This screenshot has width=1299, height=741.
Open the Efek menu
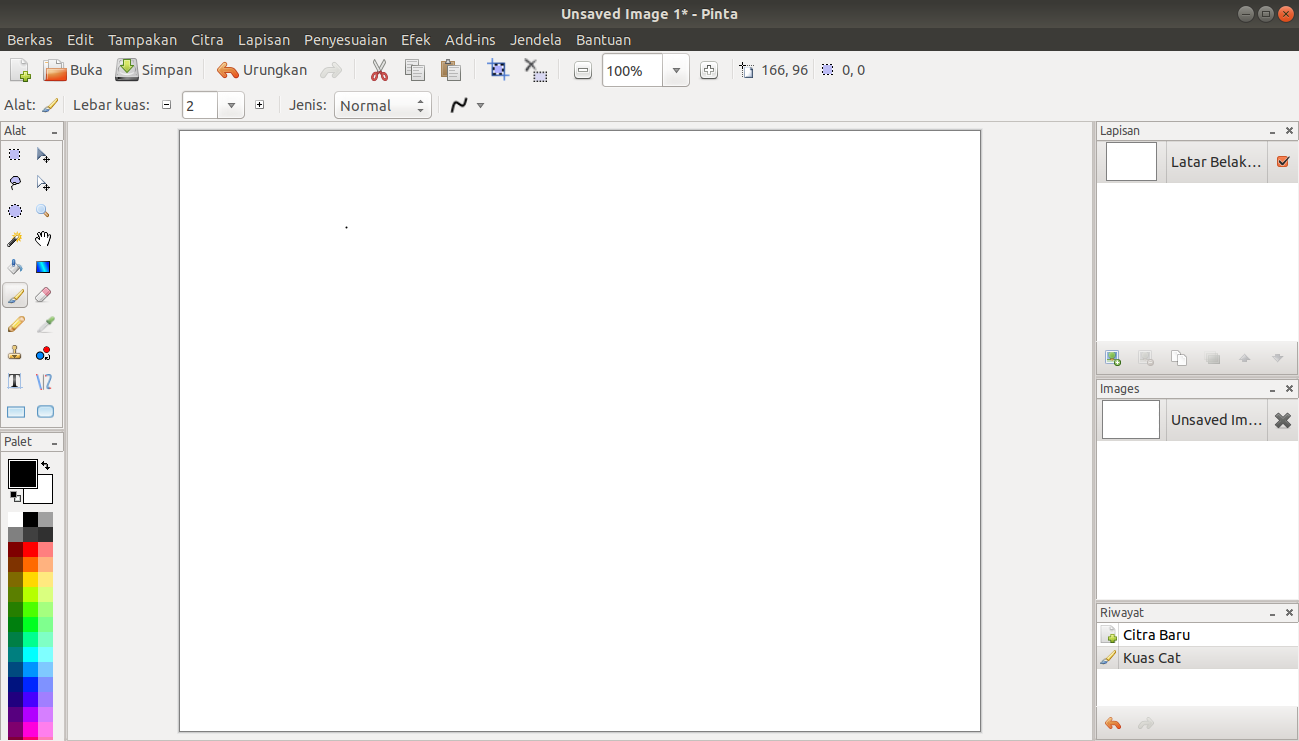(416, 40)
